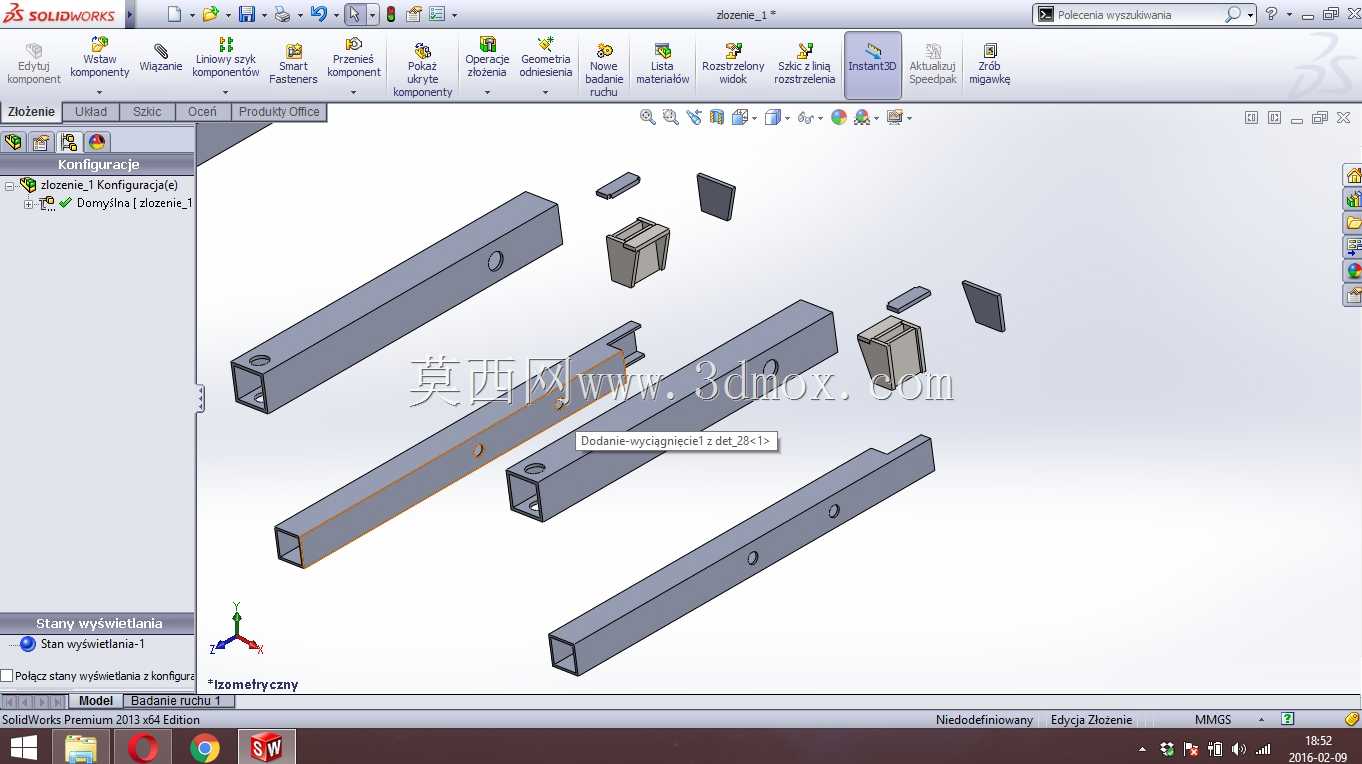1362x764 pixels.
Task: Expand the Liniowy szyk komponentów dropdown arrow
Action: 226,92
